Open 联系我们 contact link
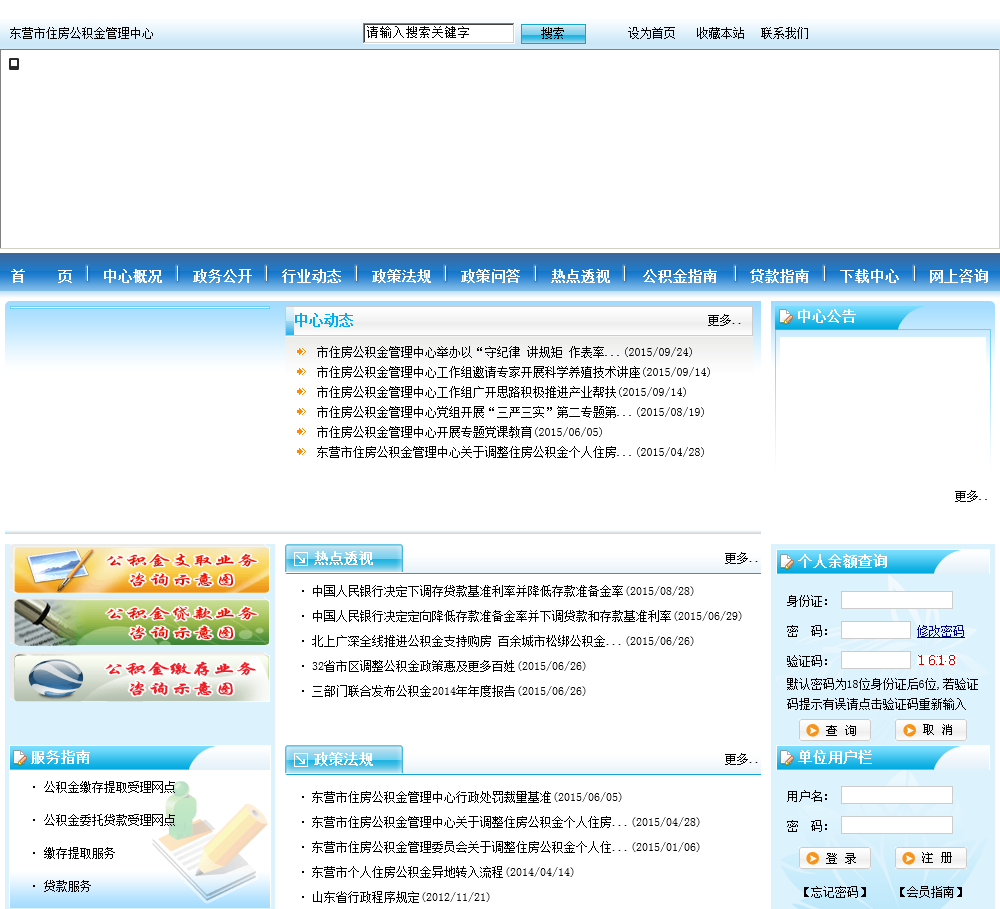The height and width of the screenshot is (909, 1000). click(x=784, y=33)
